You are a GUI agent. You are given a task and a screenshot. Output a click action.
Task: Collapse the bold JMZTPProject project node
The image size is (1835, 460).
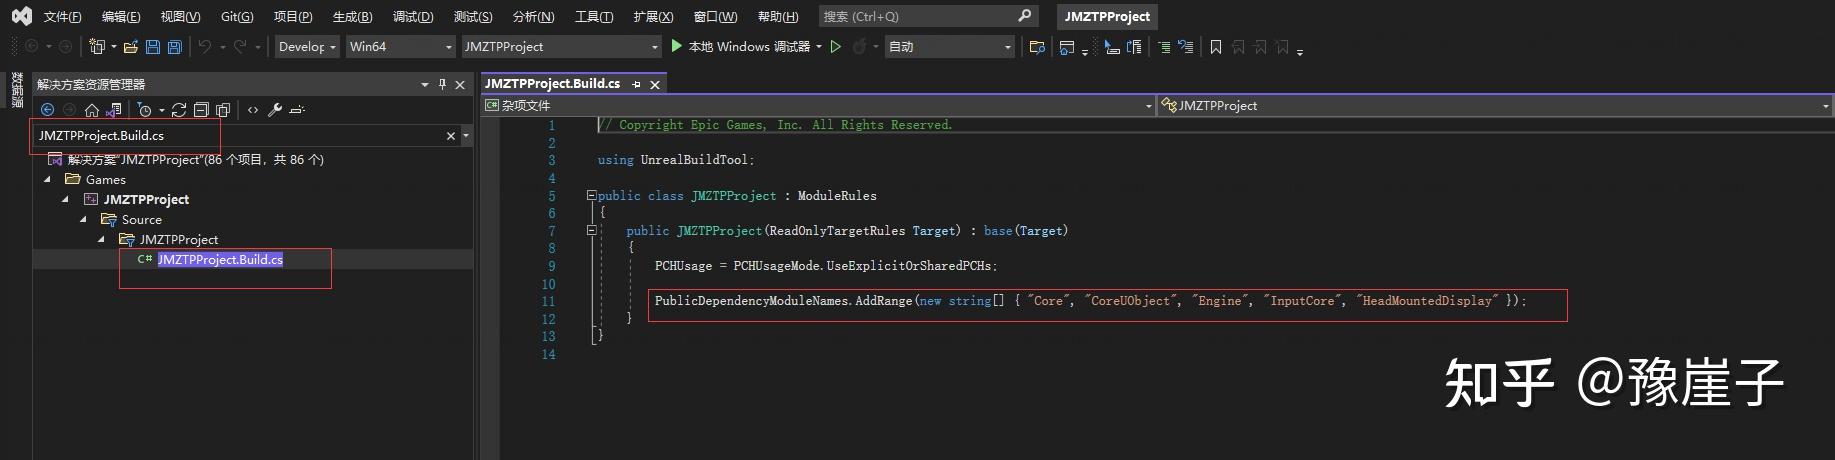(66, 200)
